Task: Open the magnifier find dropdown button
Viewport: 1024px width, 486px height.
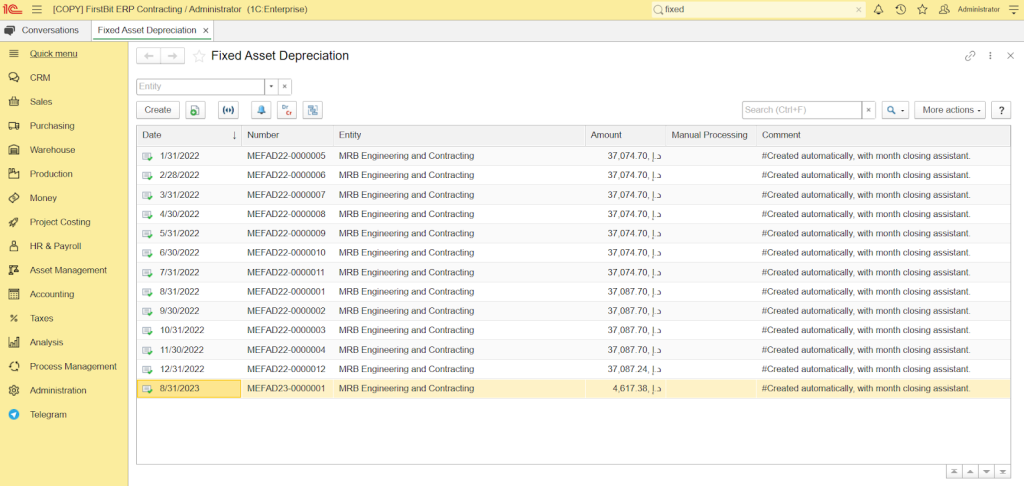Action: pyautogui.click(x=895, y=110)
